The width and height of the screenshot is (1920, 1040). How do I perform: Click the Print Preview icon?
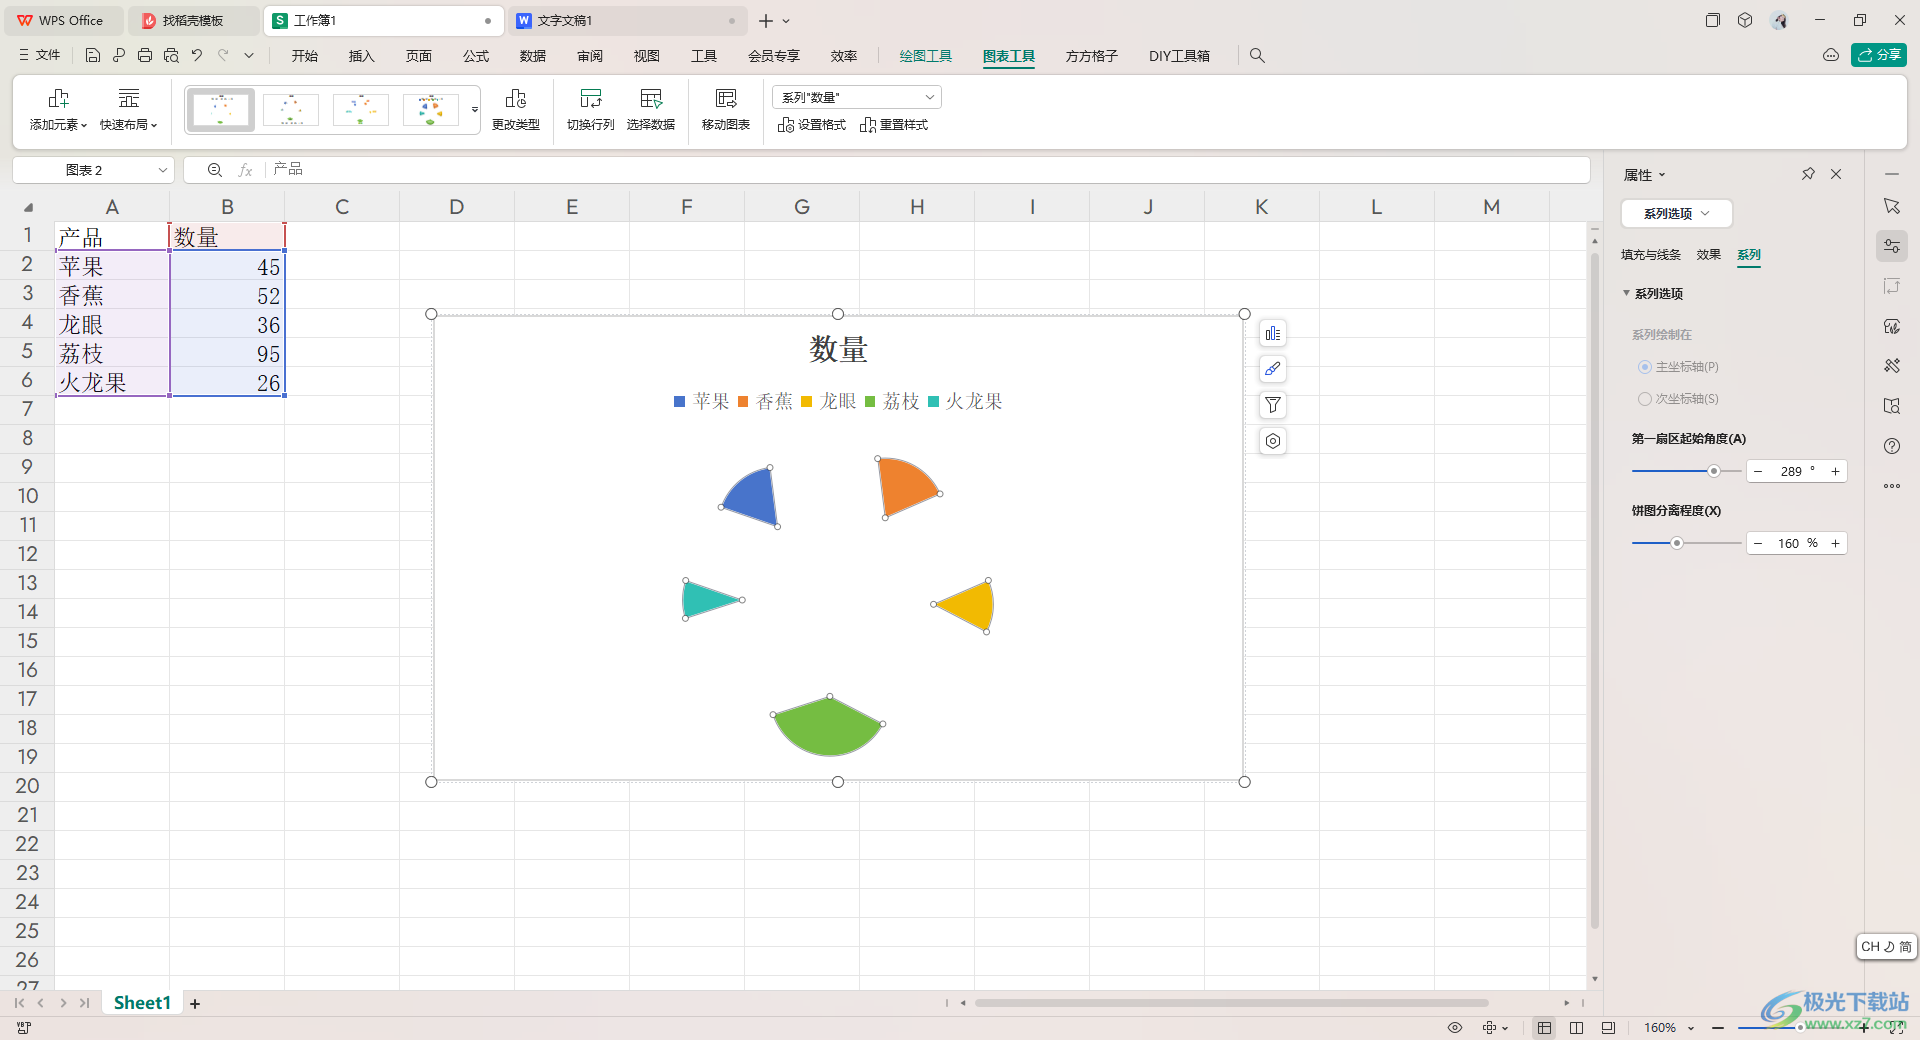click(x=171, y=56)
